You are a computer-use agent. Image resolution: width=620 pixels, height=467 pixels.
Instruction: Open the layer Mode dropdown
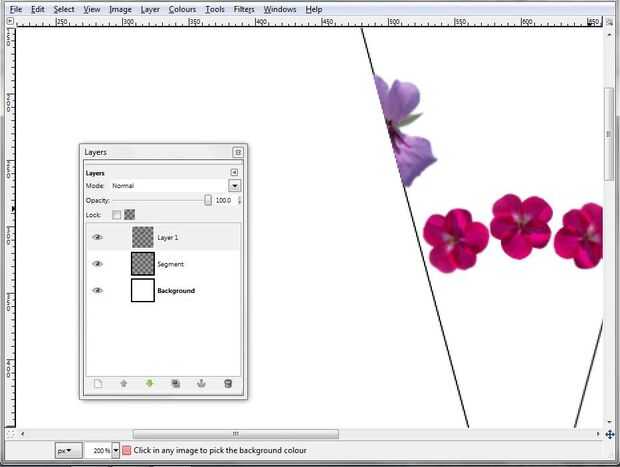[234, 186]
